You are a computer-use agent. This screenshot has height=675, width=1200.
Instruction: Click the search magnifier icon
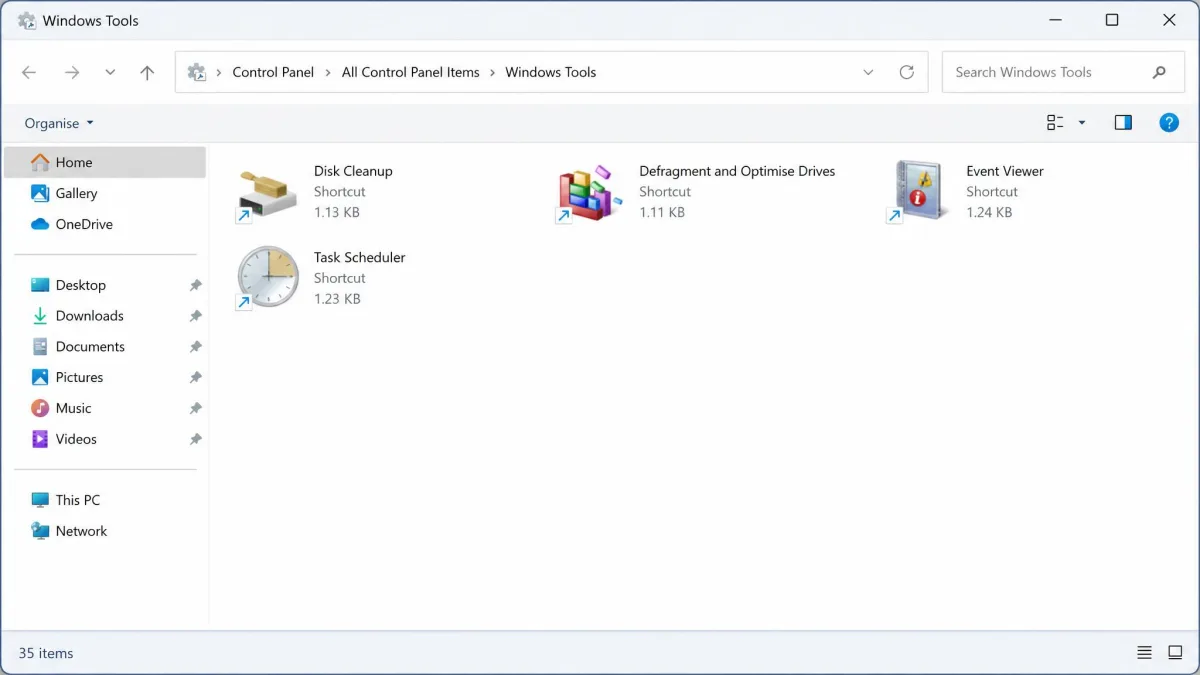1160,72
